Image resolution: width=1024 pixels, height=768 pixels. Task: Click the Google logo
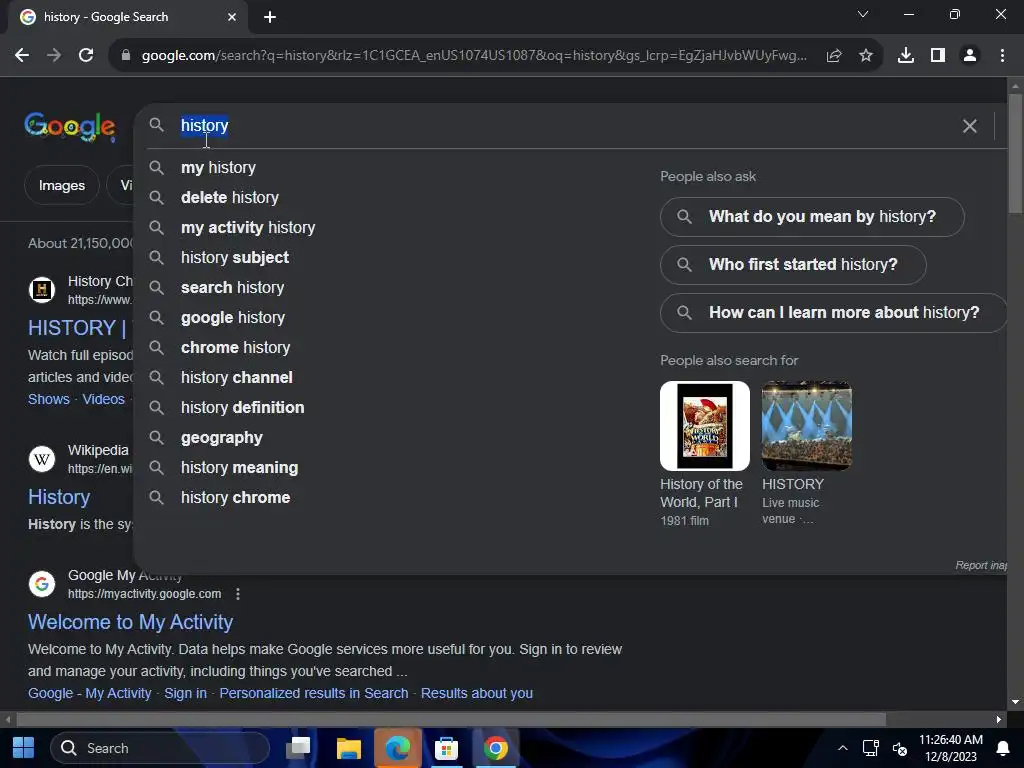click(70, 126)
